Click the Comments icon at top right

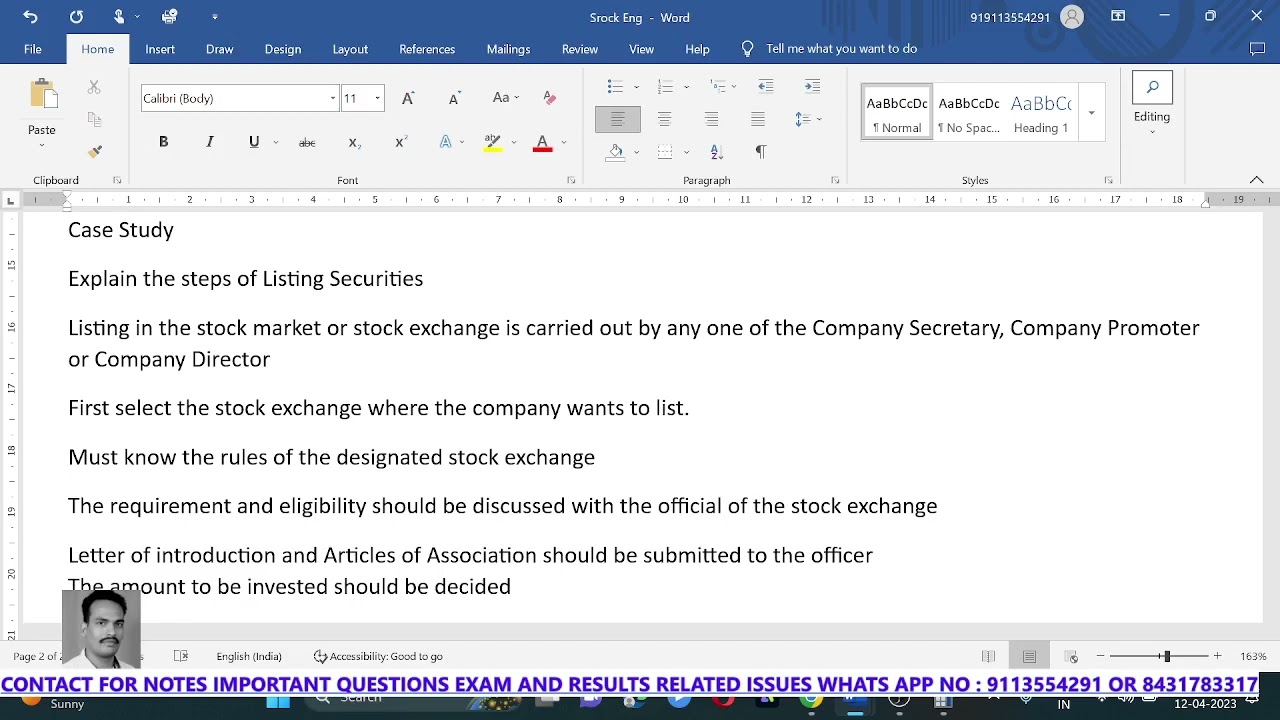click(1258, 49)
